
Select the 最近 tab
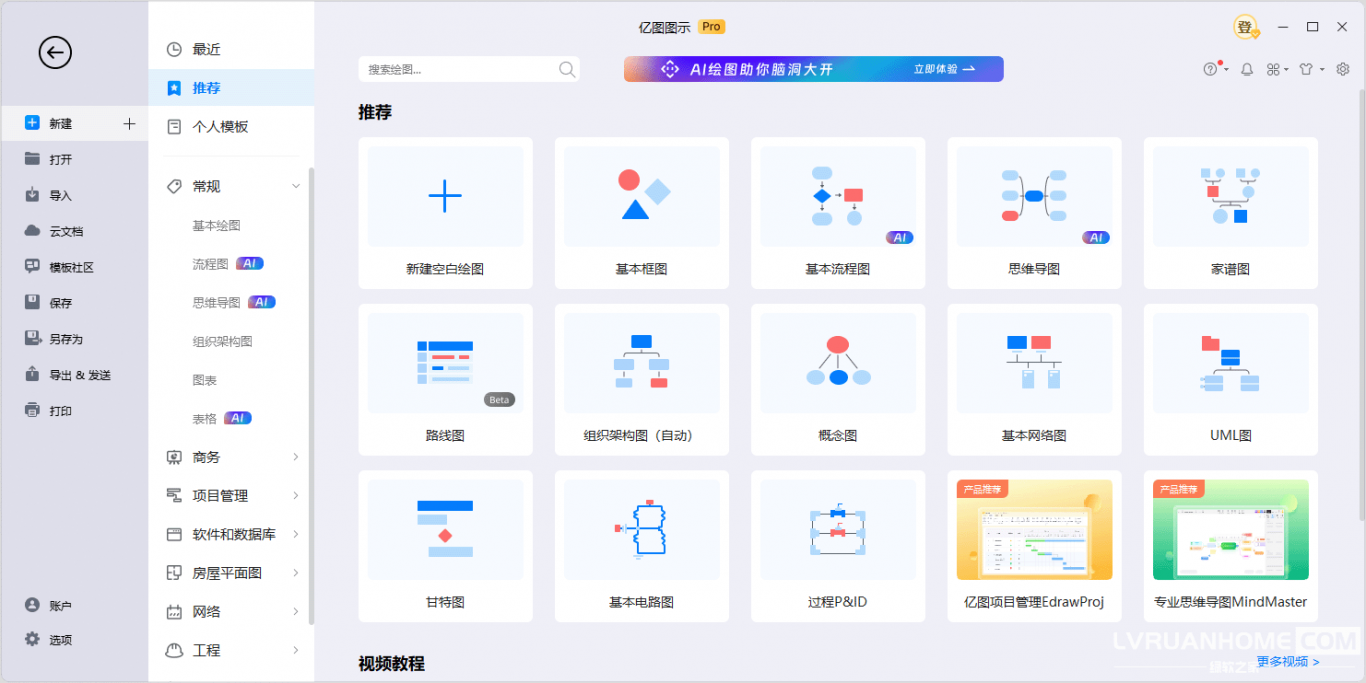pos(206,49)
